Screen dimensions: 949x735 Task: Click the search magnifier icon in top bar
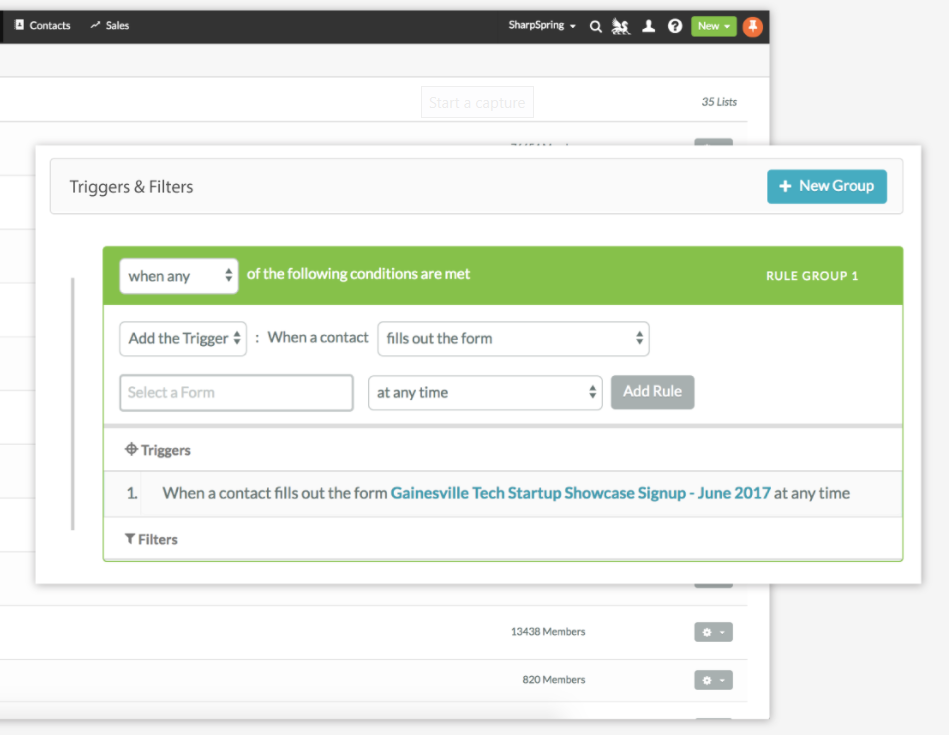[596, 26]
